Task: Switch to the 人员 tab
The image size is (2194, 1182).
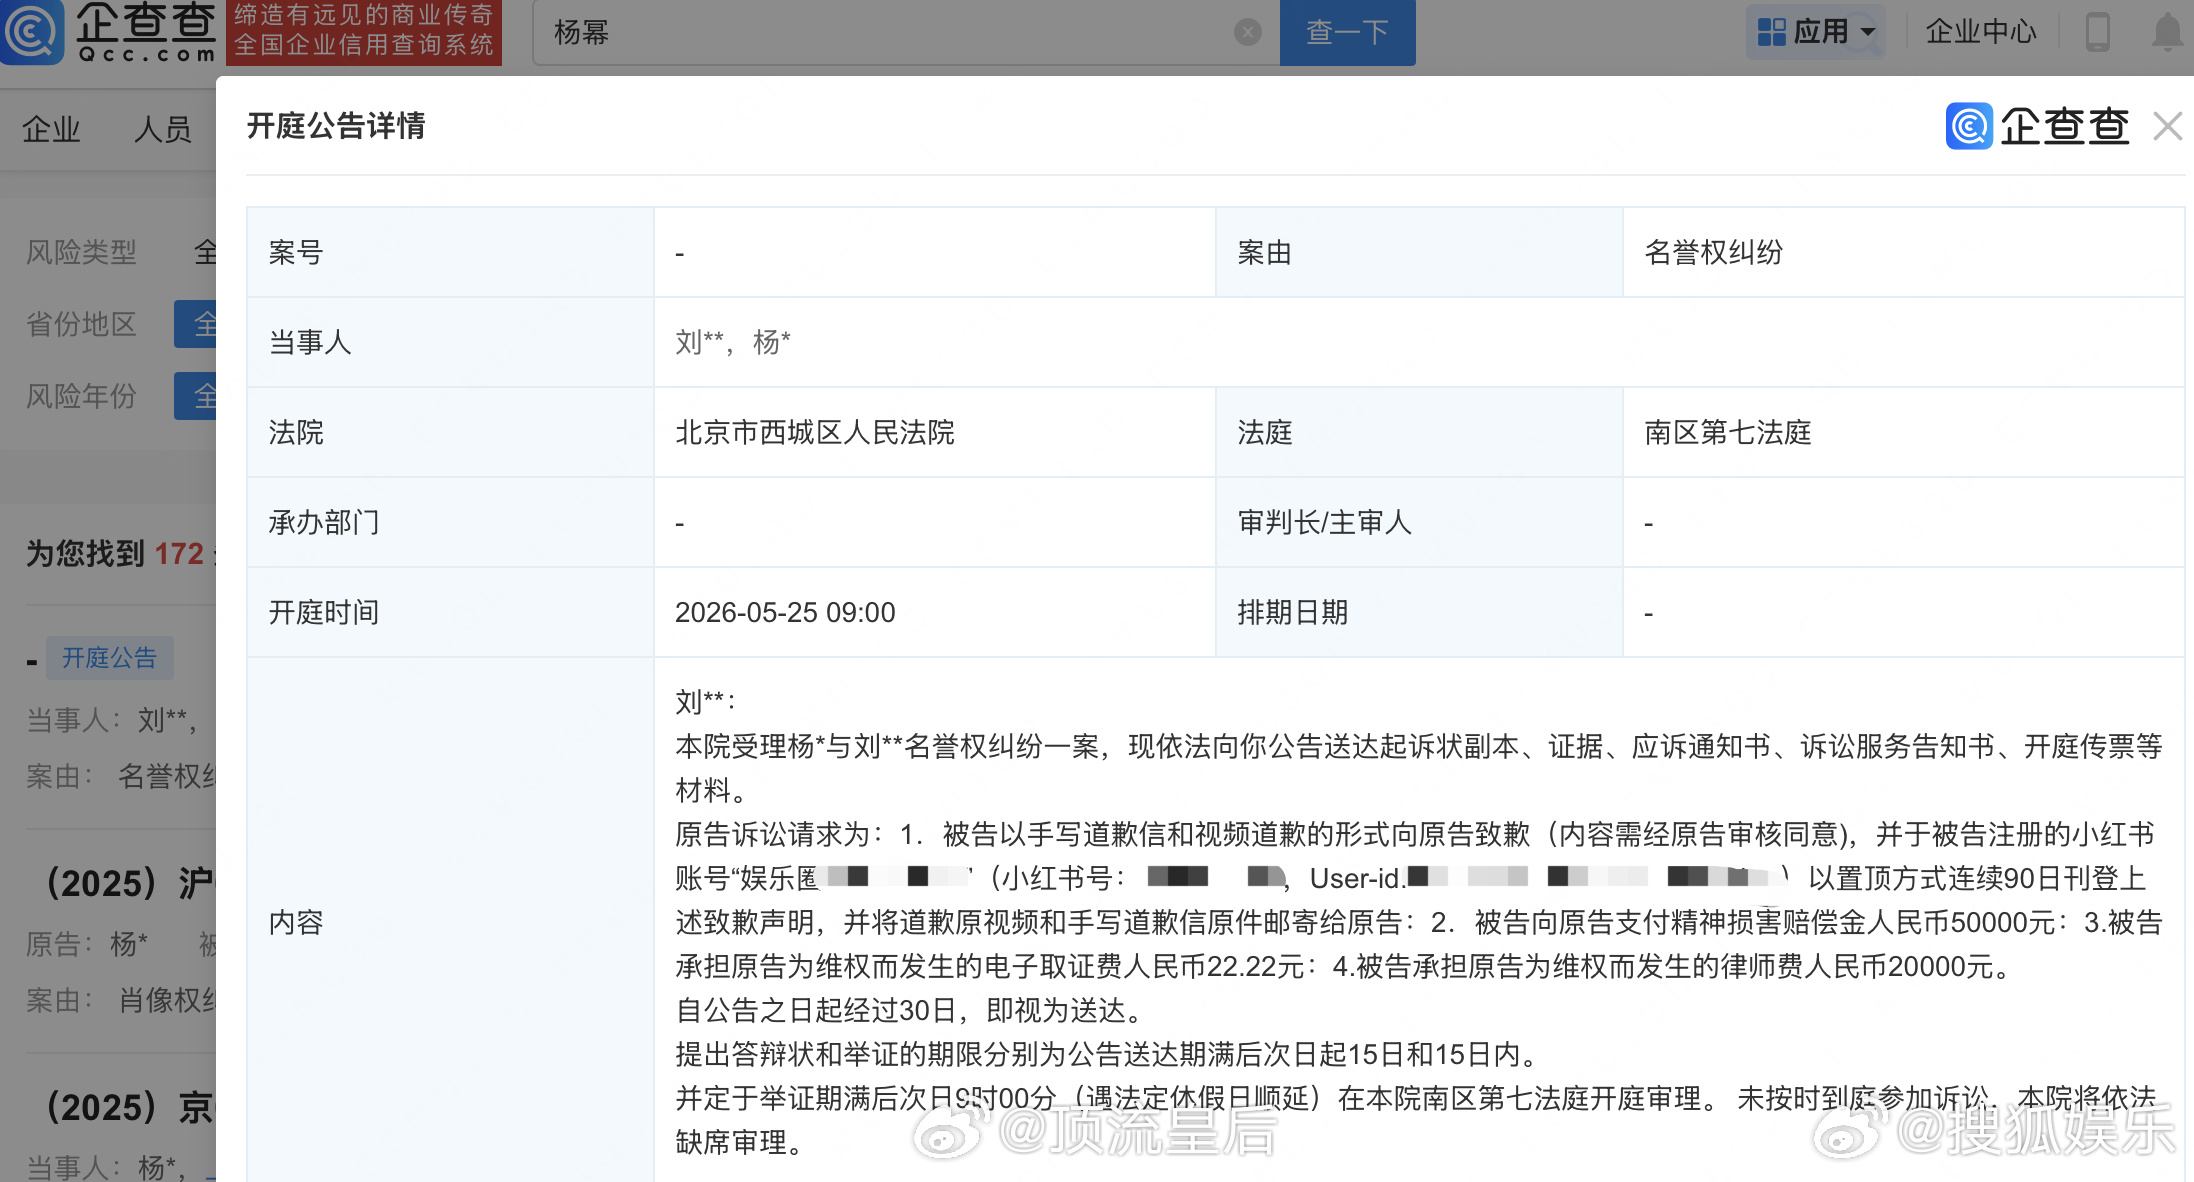Action: point(163,128)
